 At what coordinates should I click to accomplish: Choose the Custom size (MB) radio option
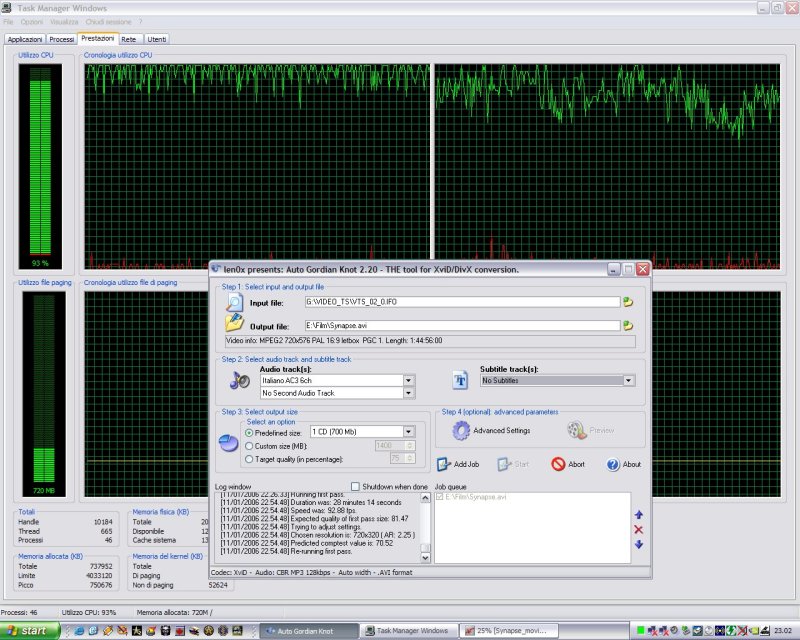point(249,446)
